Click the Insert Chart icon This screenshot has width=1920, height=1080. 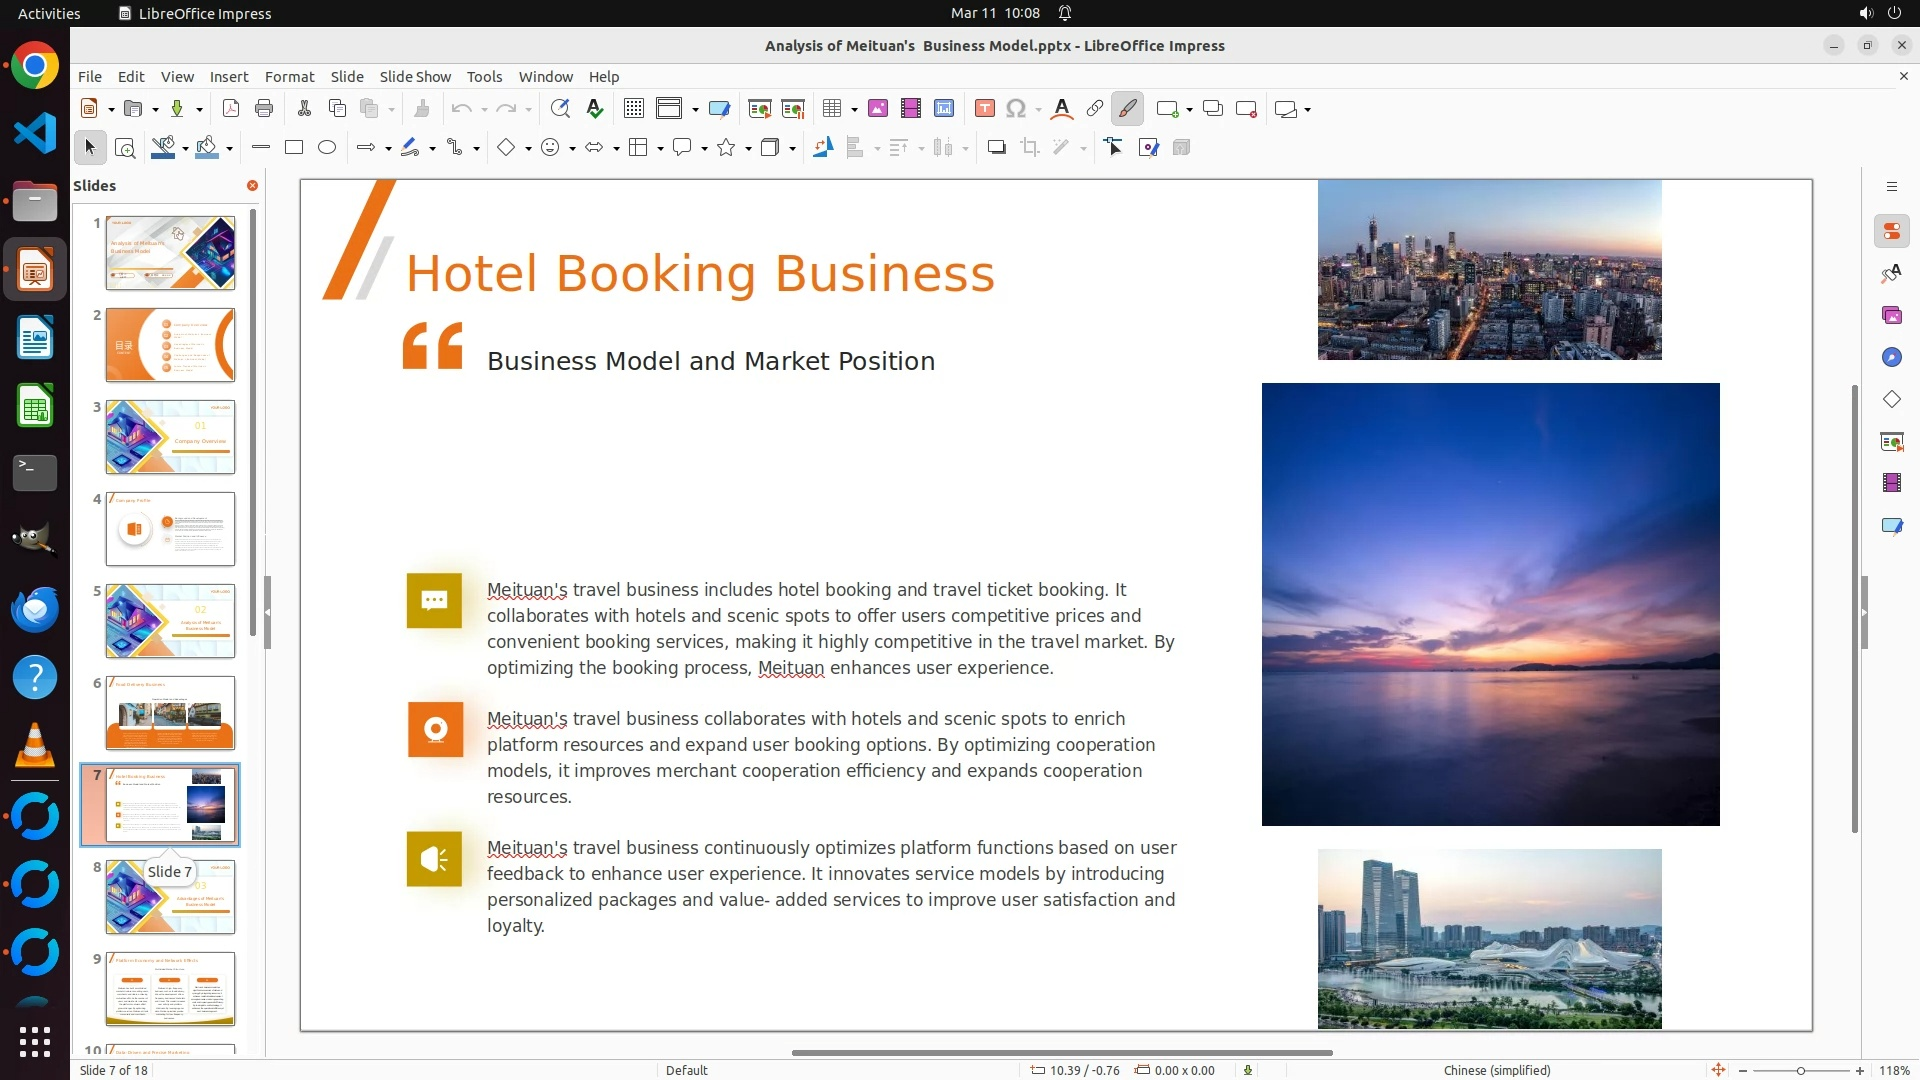[x=943, y=109]
